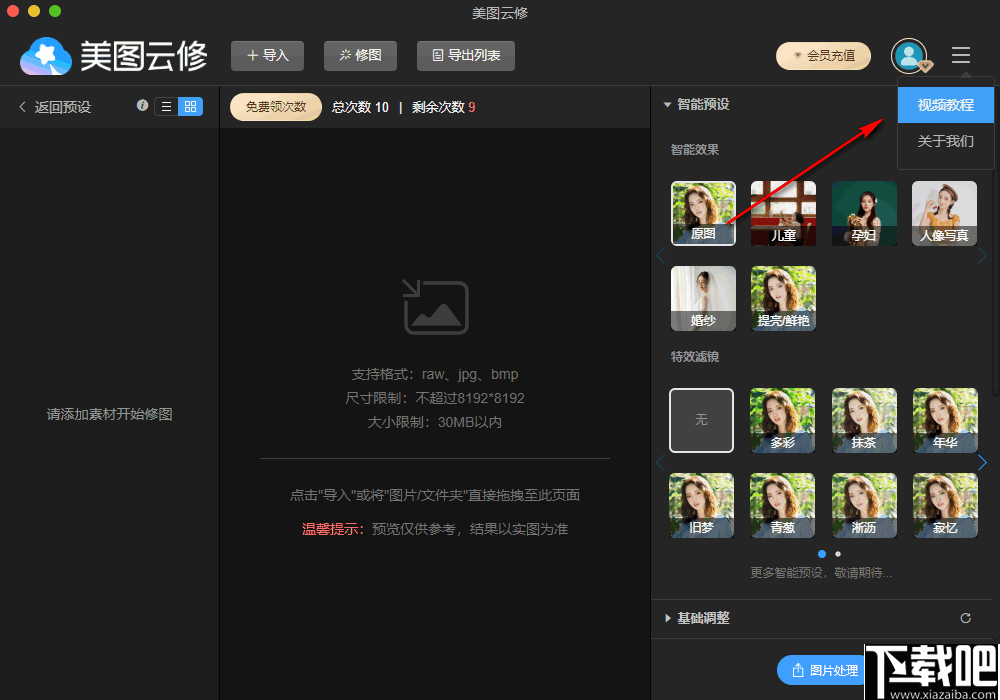1000x700 pixels.
Task: Select the 儿童 preset thumbnail
Action: tap(783, 213)
